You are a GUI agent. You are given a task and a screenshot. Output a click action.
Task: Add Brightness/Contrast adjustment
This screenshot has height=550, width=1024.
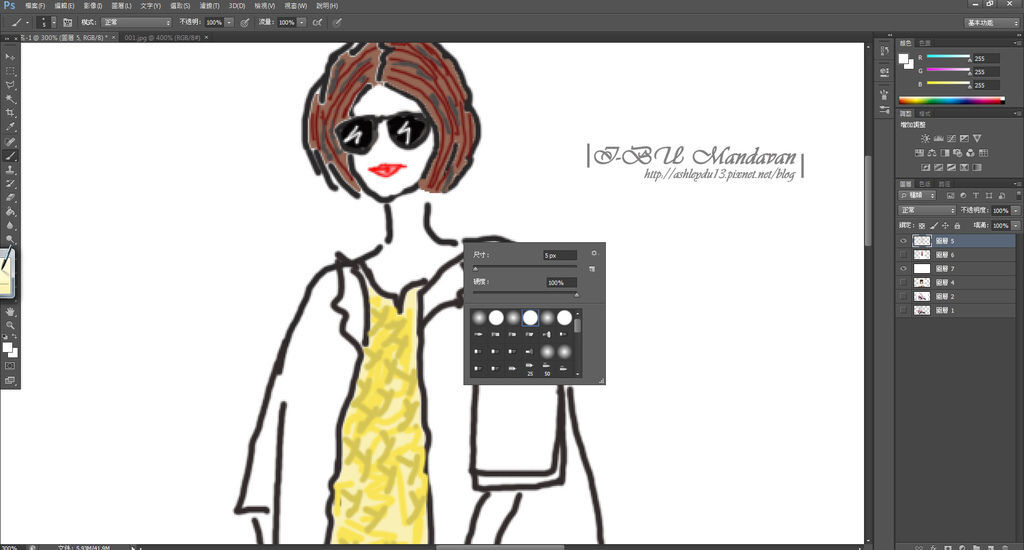[925, 138]
